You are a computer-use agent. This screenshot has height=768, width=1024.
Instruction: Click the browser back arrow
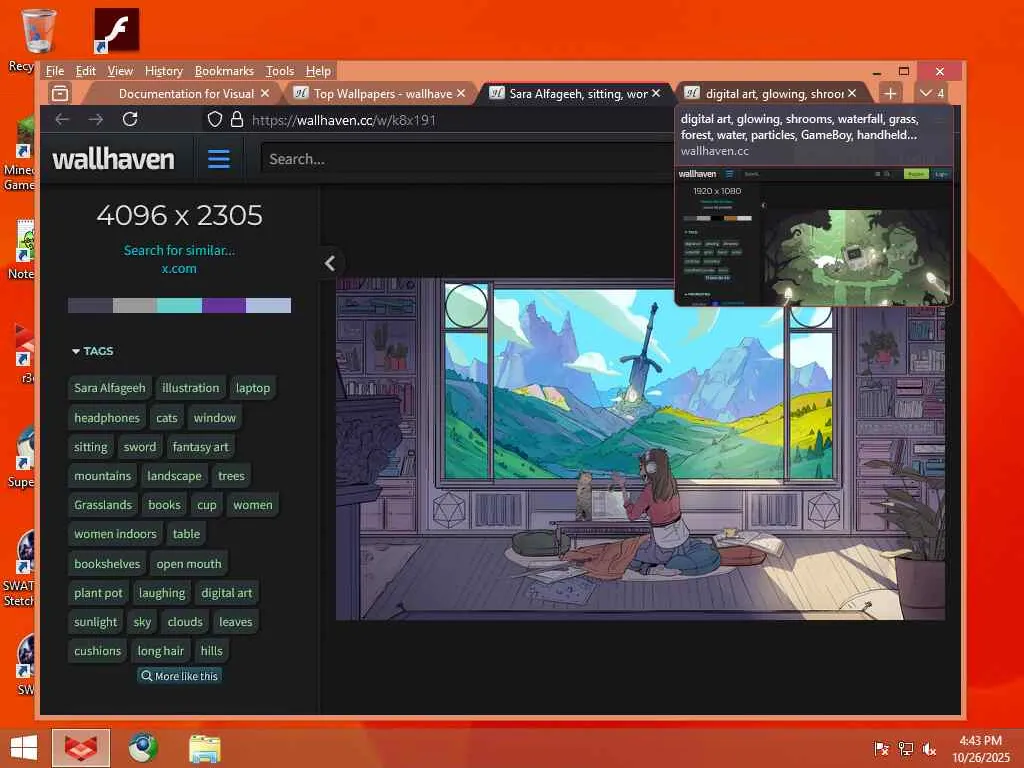tap(62, 120)
